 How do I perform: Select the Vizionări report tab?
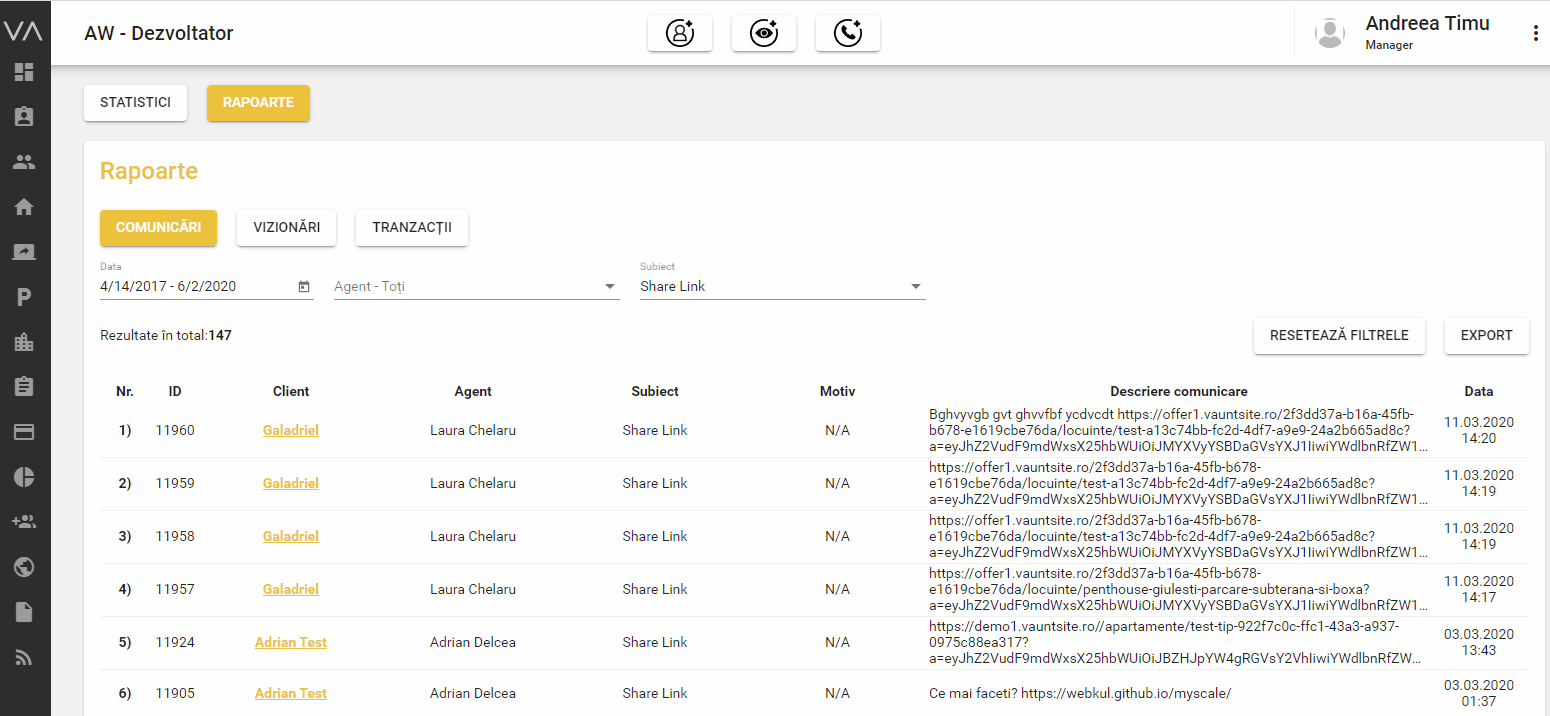[286, 228]
